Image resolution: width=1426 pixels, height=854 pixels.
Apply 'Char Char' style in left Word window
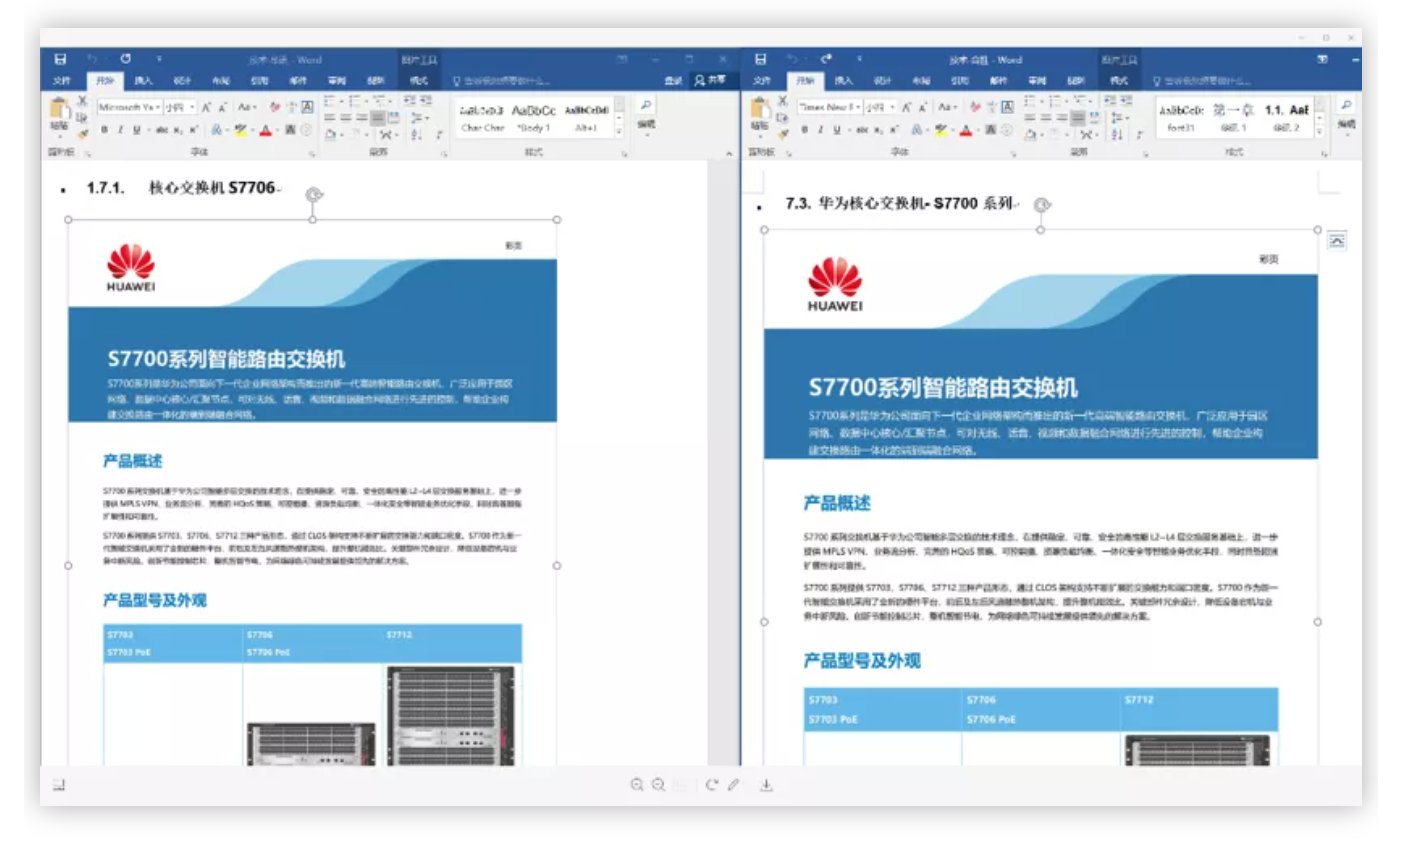[482, 118]
